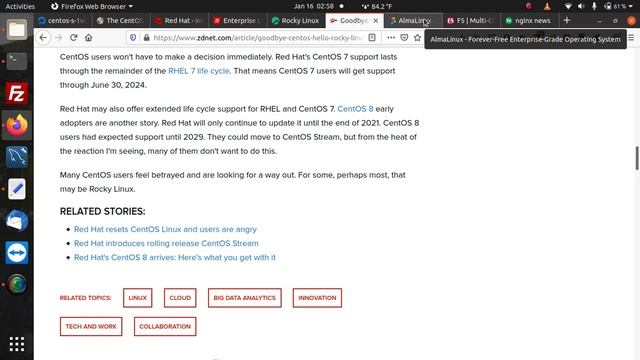Launch Thunderbird mail from dock
Screen dimensions: 640x360
[17, 220]
